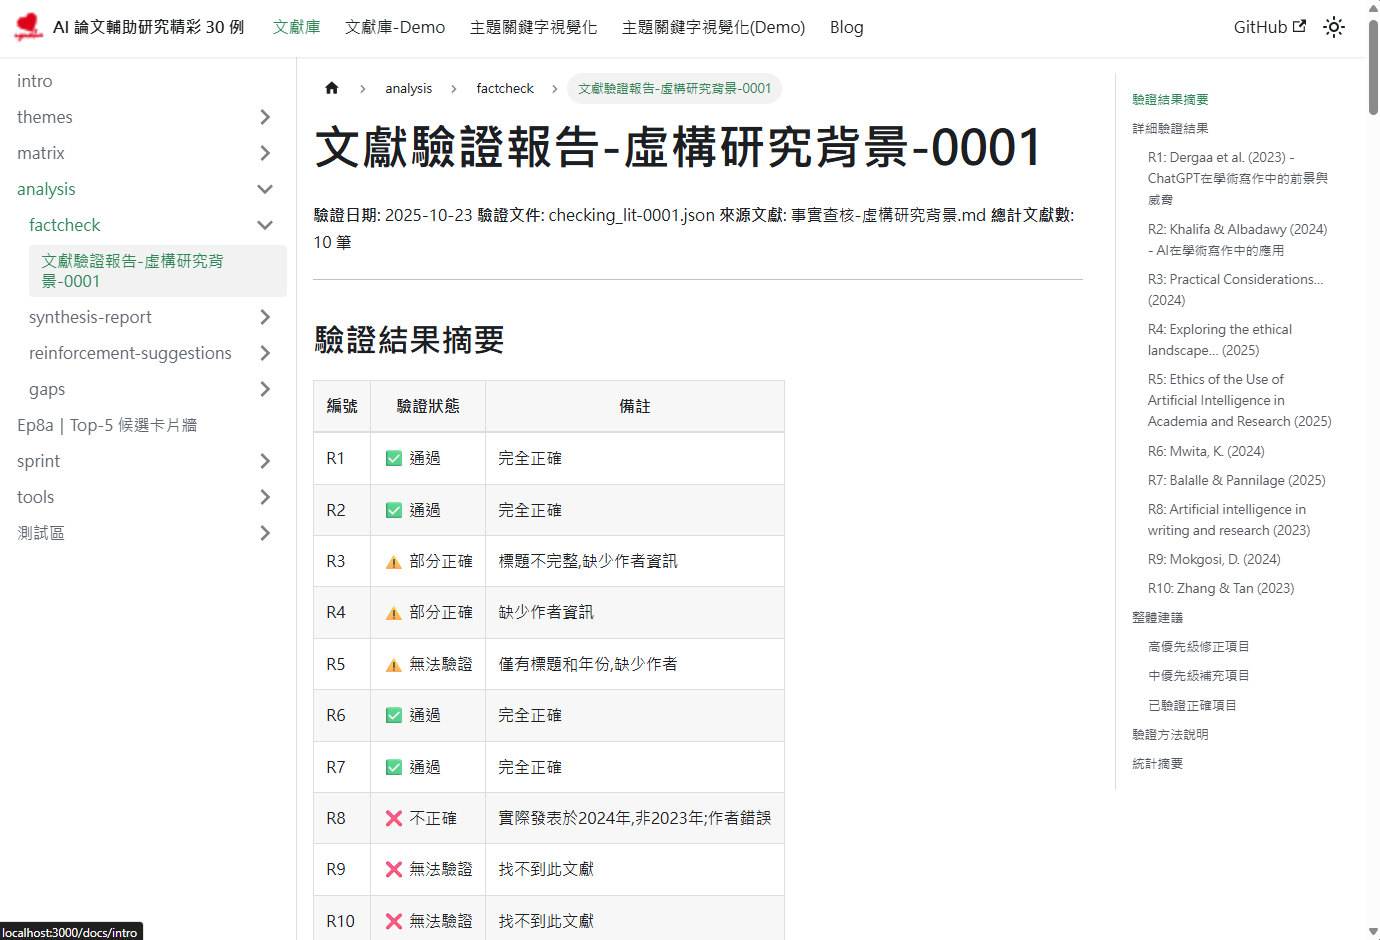Toggle dark and light mode
This screenshot has height=940, width=1380.
[1333, 27]
